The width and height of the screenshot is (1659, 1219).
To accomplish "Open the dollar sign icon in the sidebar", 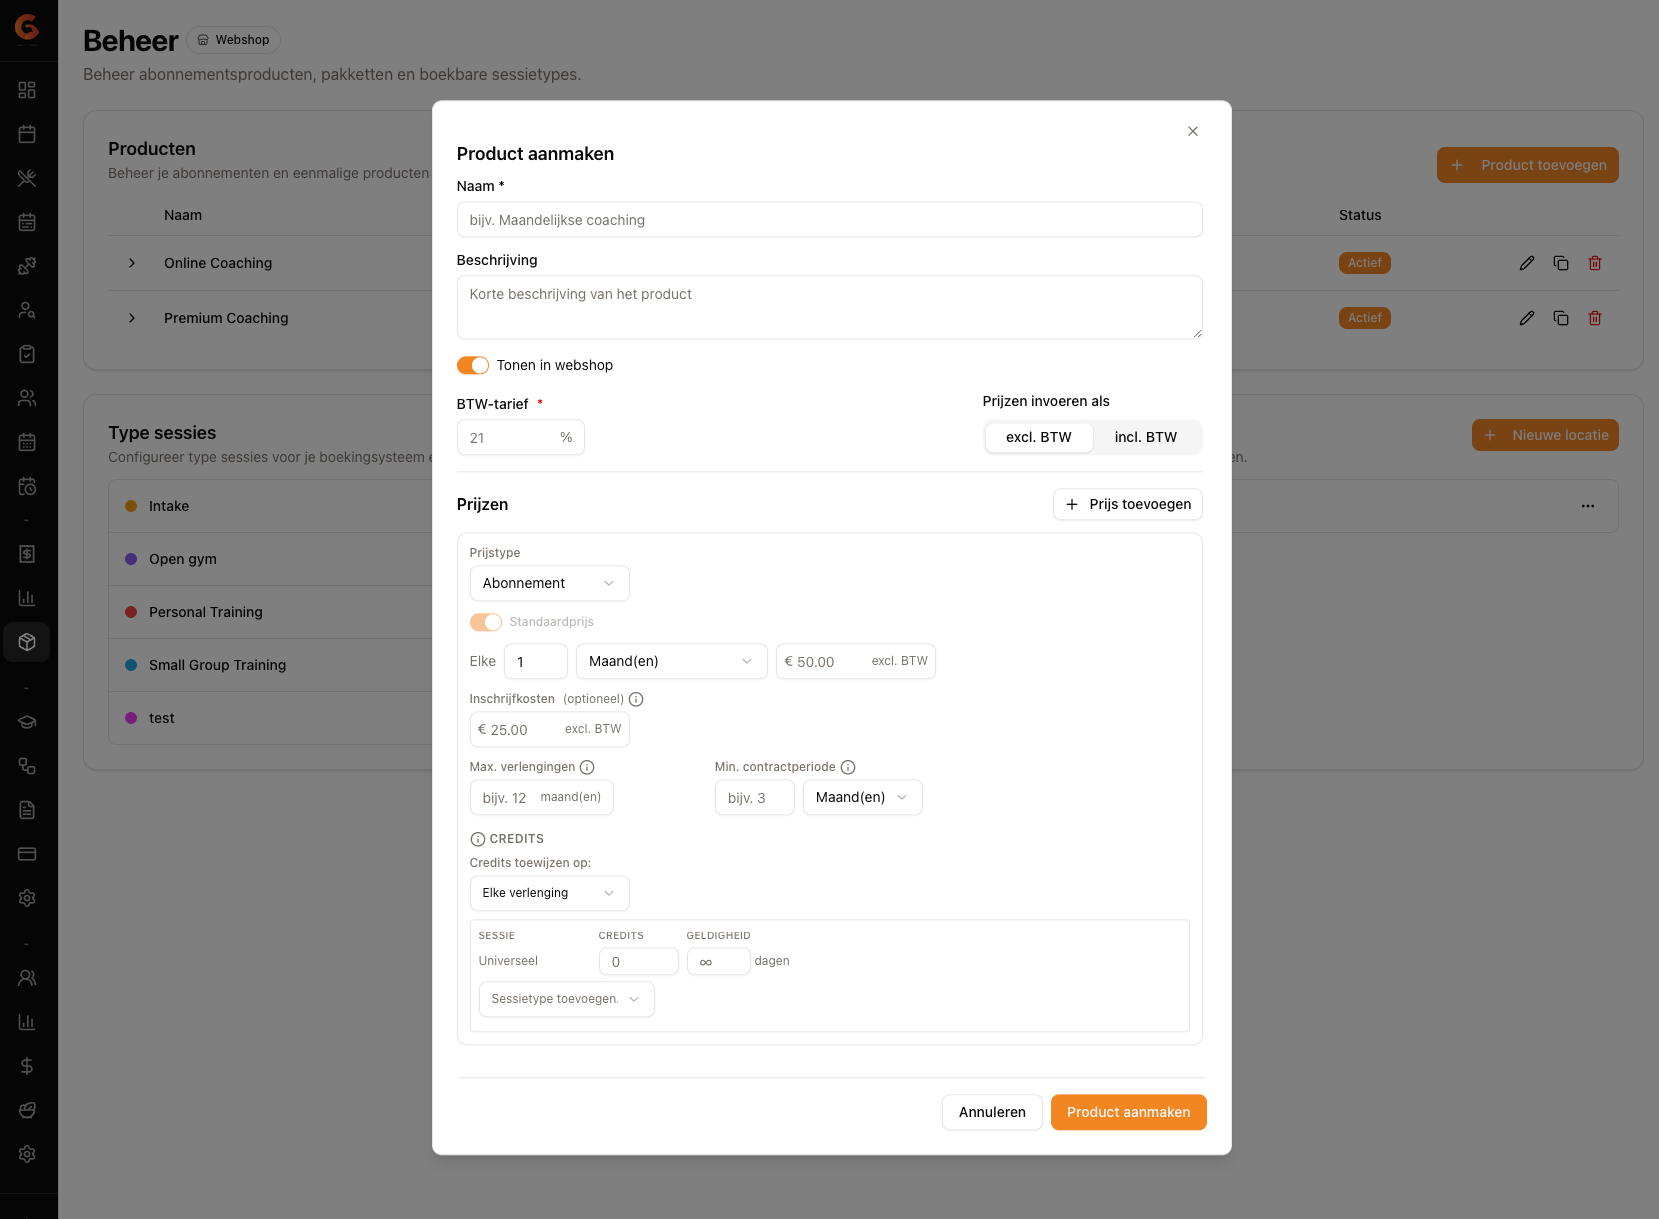I will [x=27, y=1066].
